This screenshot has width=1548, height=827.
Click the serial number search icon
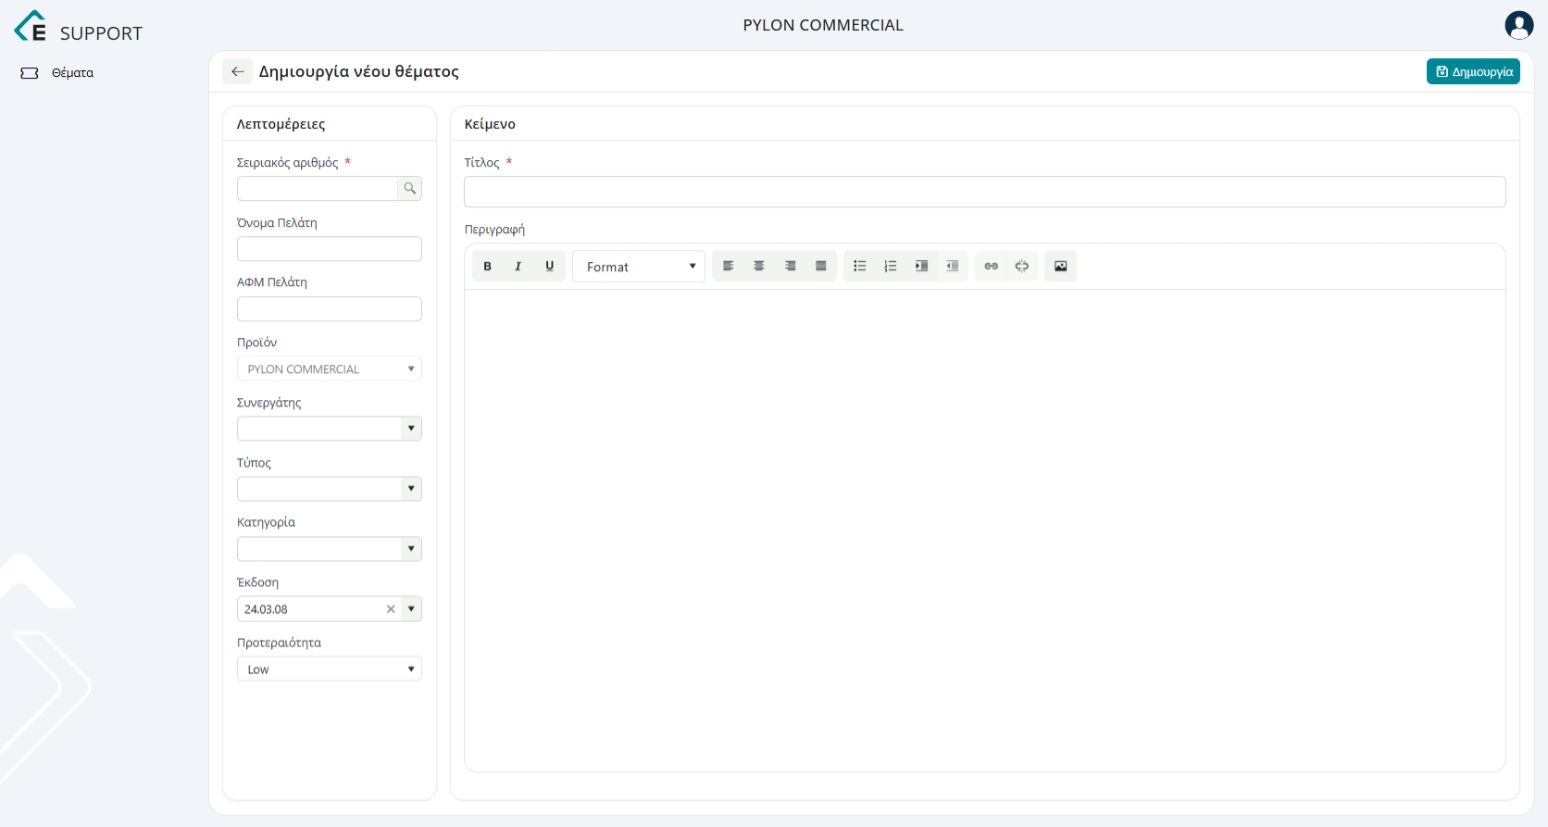pyautogui.click(x=409, y=188)
